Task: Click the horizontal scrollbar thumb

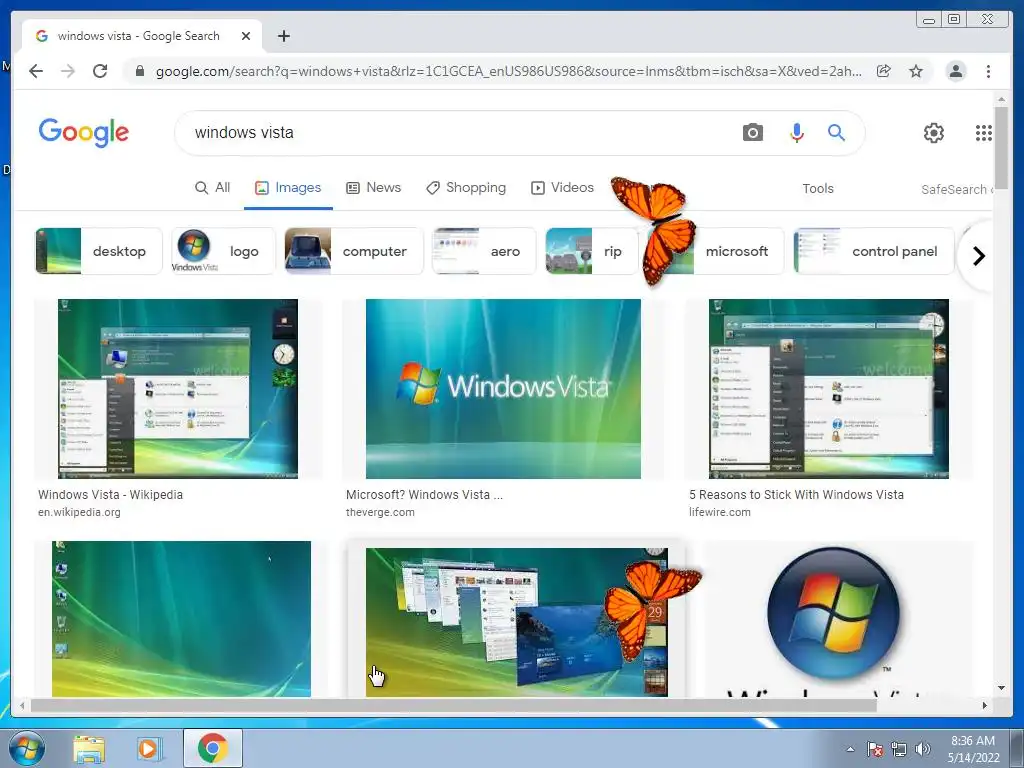Action: pos(453,705)
